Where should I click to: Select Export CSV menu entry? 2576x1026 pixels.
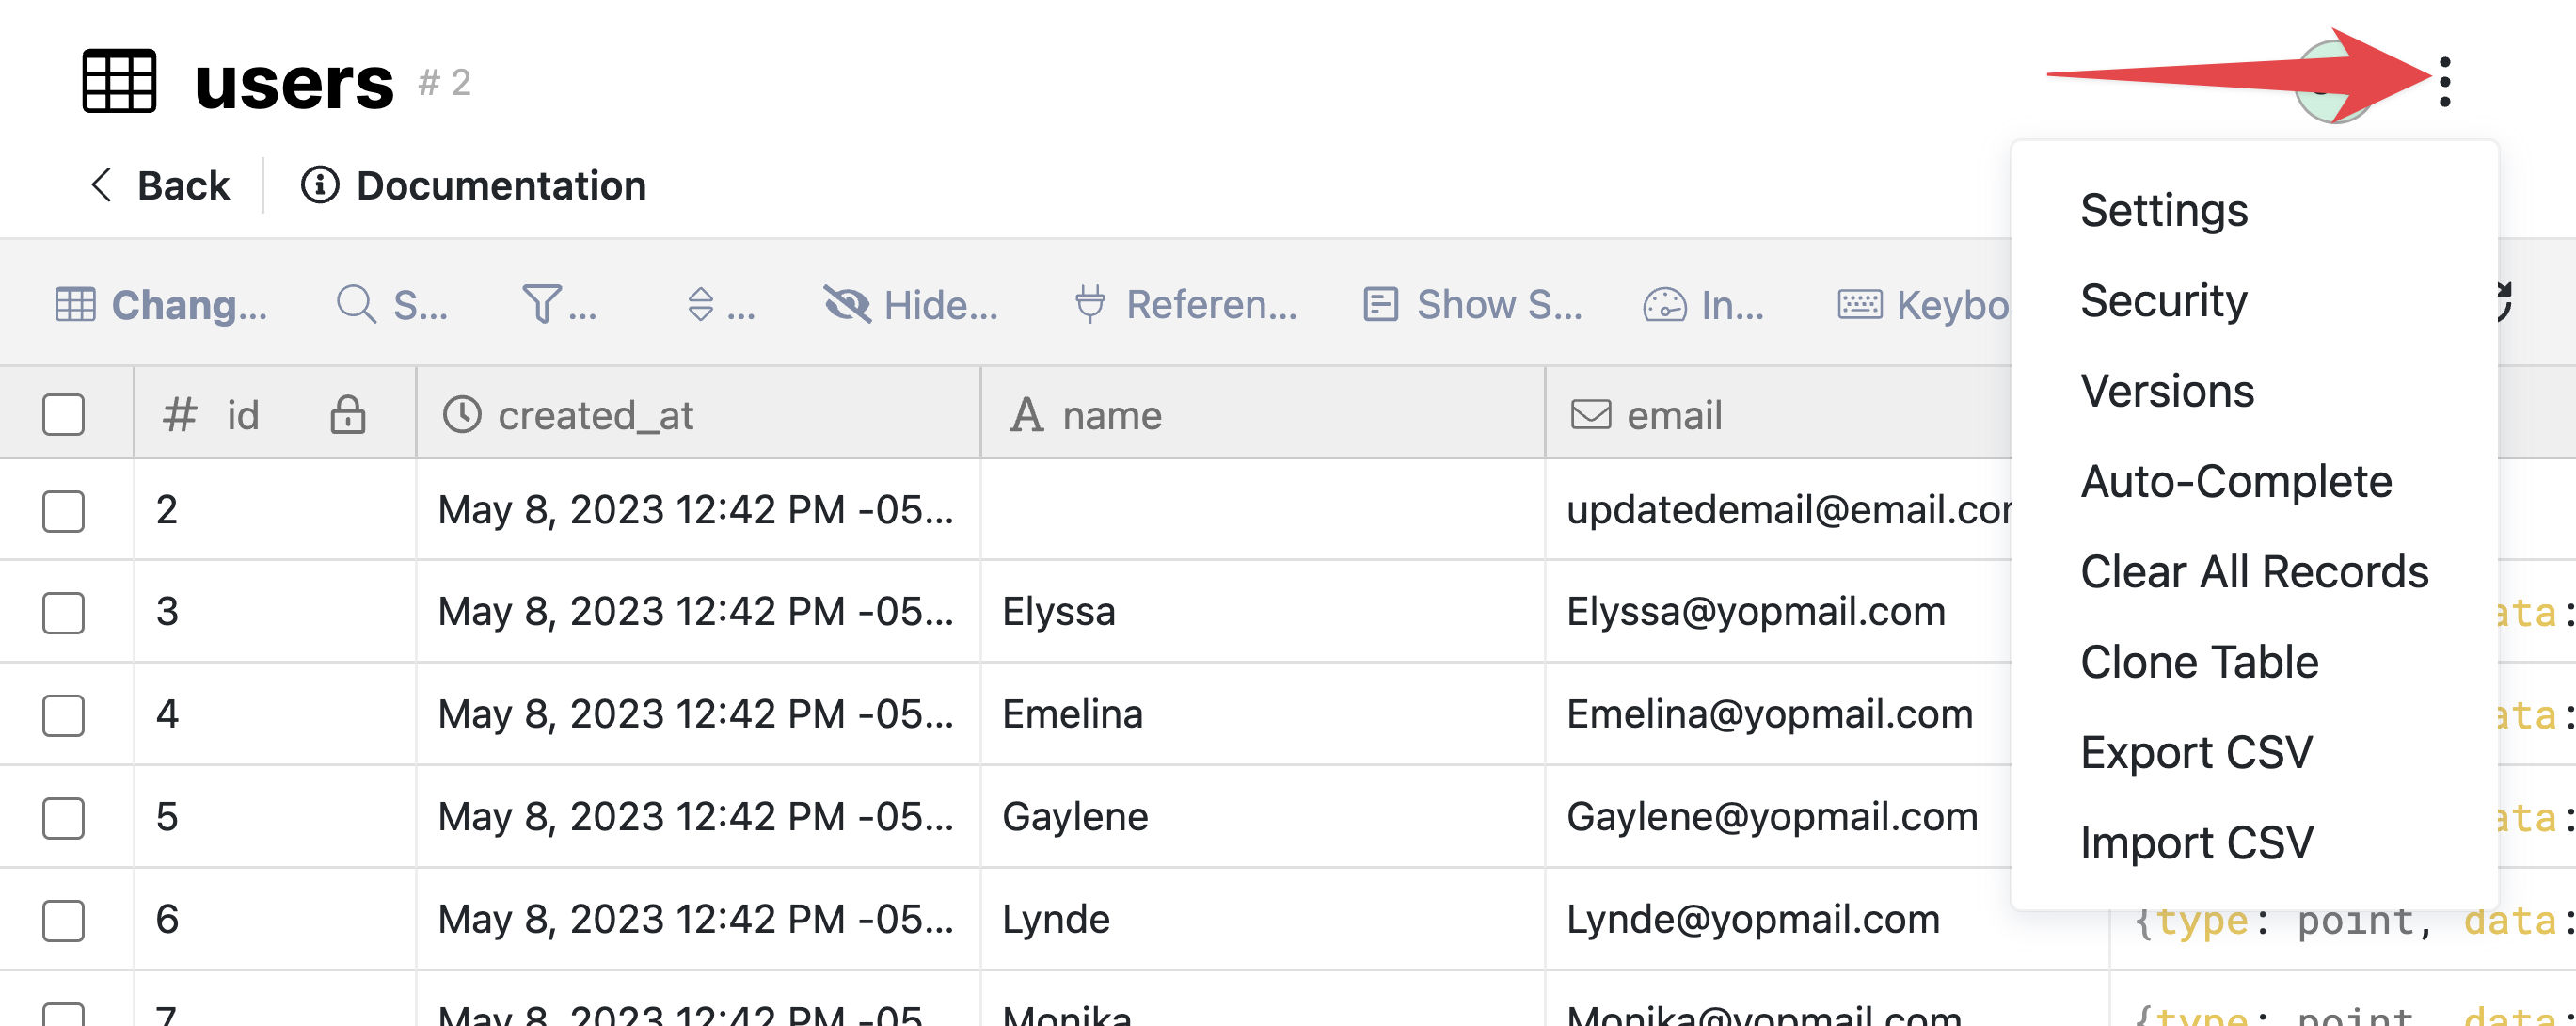click(x=2196, y=752)
